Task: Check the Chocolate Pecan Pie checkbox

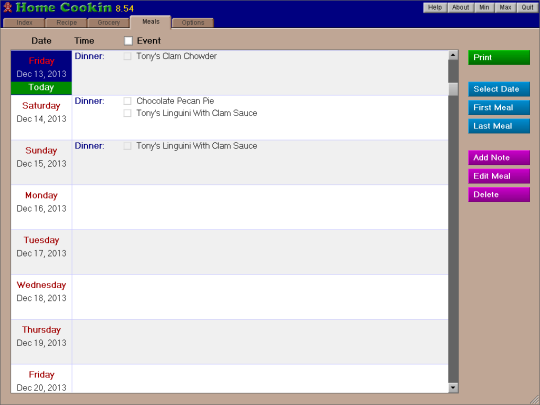Action: pos(127,101)
